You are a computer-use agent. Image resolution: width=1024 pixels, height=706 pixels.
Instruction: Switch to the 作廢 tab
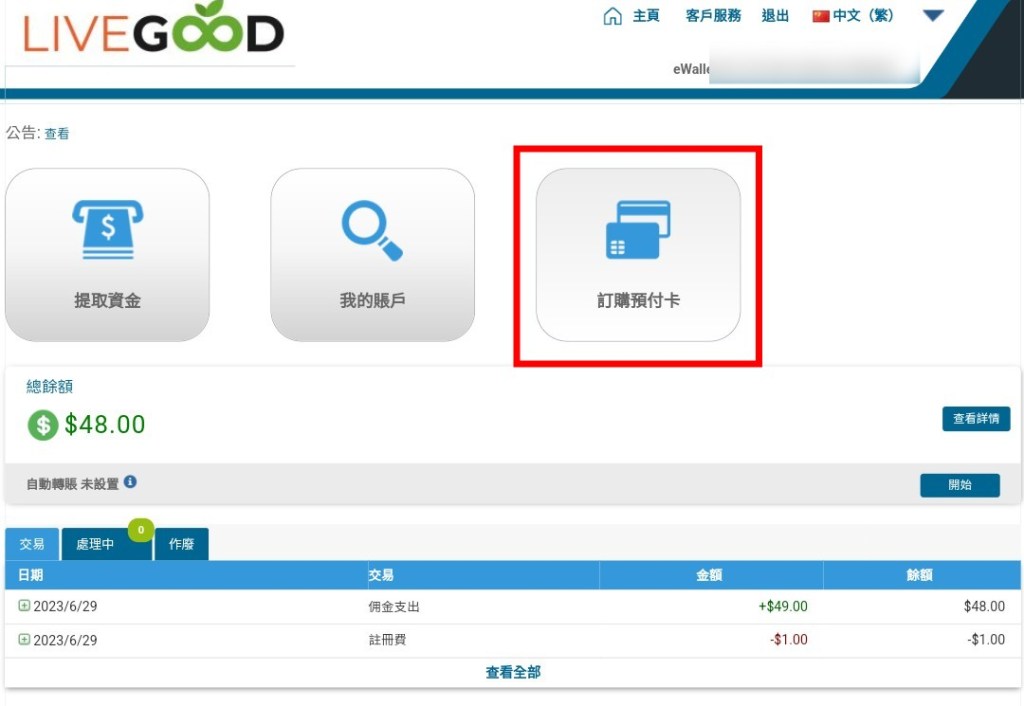tap(181, 545)
